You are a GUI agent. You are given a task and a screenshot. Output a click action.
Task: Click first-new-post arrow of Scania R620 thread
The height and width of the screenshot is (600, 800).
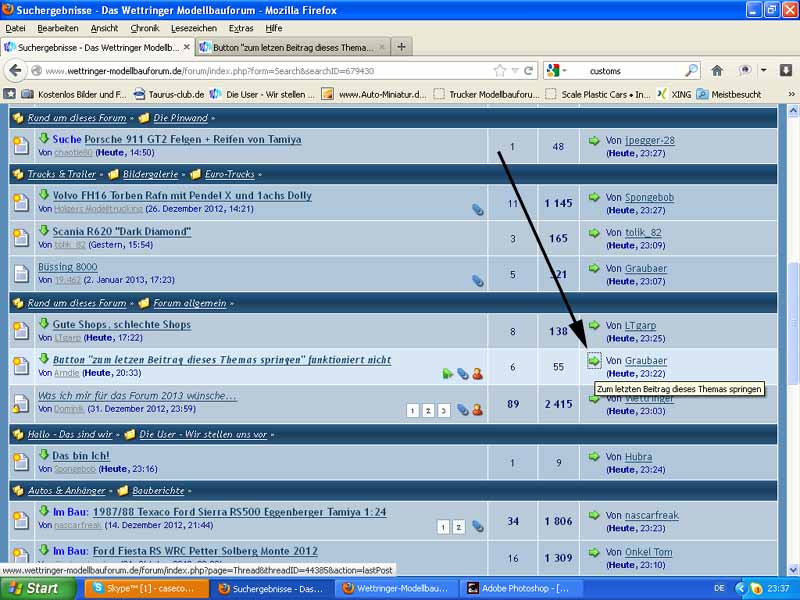[44, 230]
